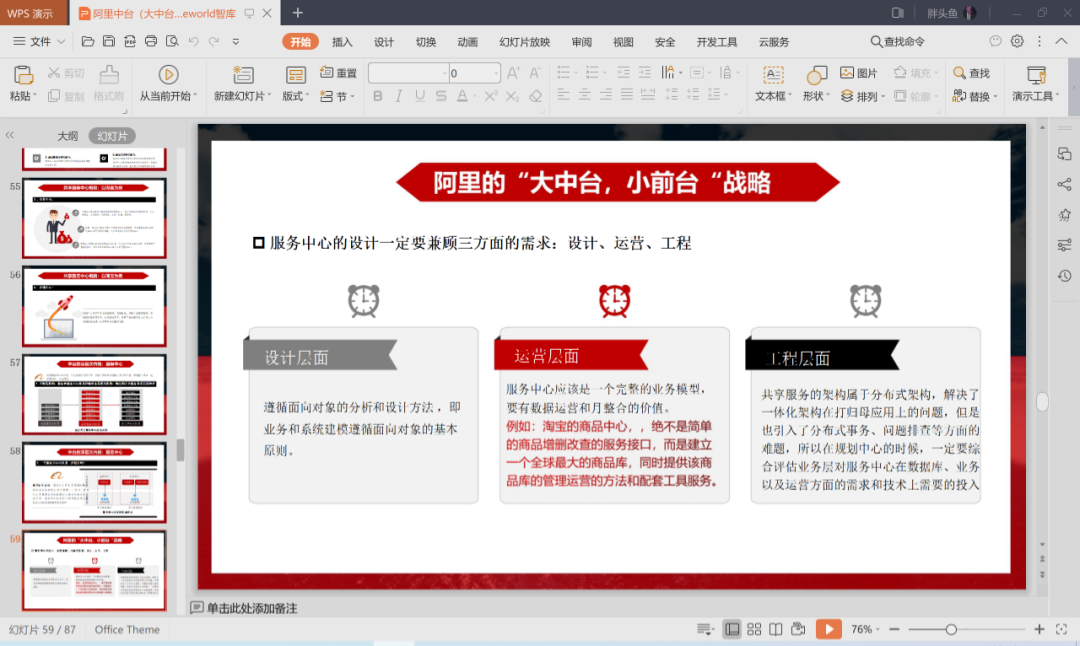Click the Clear Formatting eraser icon
The height and width of the screenshot is (646, 1080).
[535, 96]
